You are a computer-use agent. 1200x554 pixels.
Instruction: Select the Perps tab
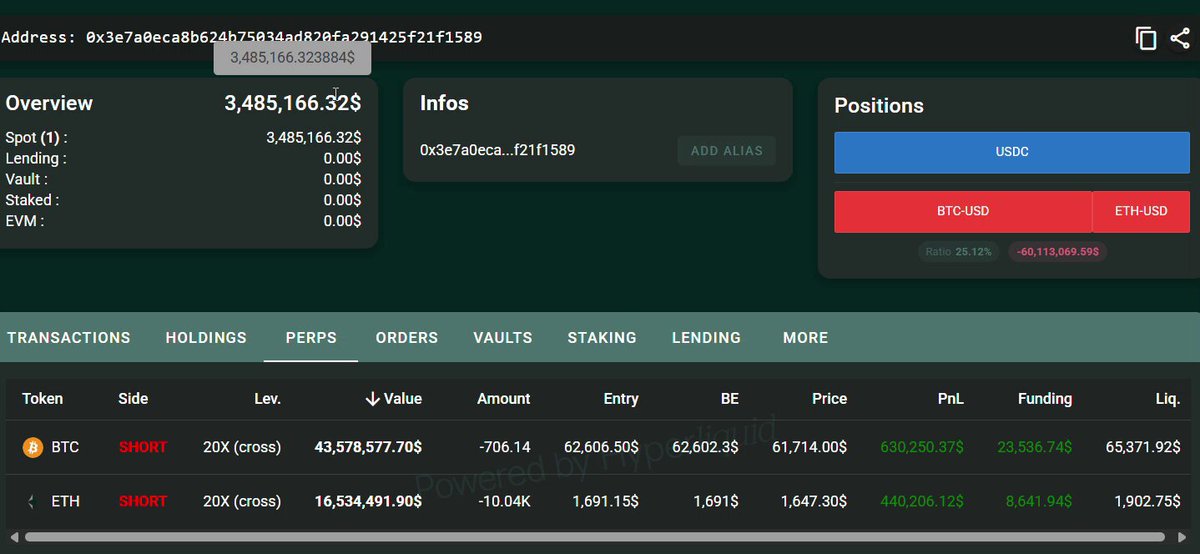[311, 338]
